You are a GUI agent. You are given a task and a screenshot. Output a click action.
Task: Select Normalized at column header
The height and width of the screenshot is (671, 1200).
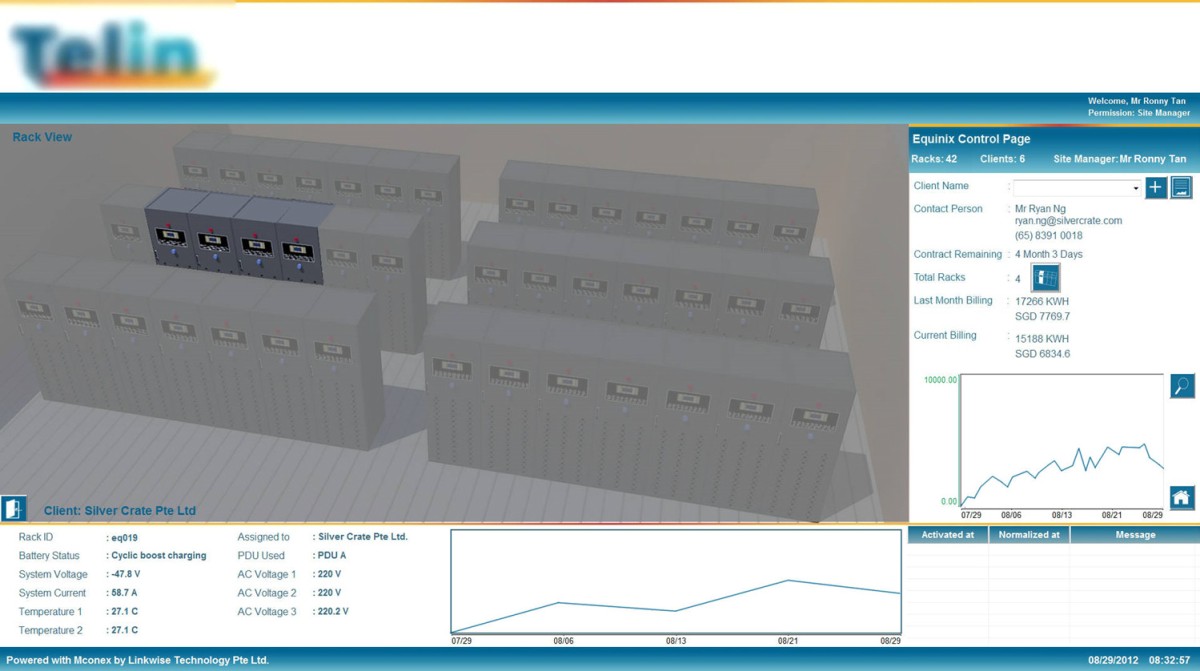click(1029, 535)
